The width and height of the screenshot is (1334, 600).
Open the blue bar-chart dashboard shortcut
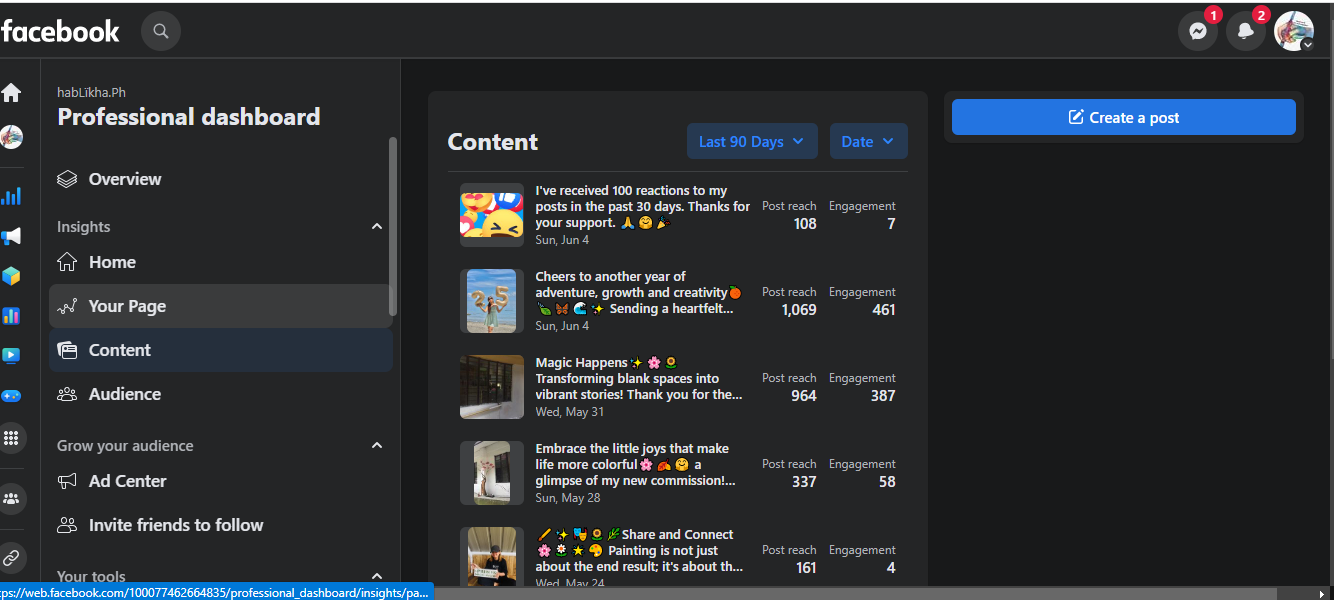tap(11, 196)
